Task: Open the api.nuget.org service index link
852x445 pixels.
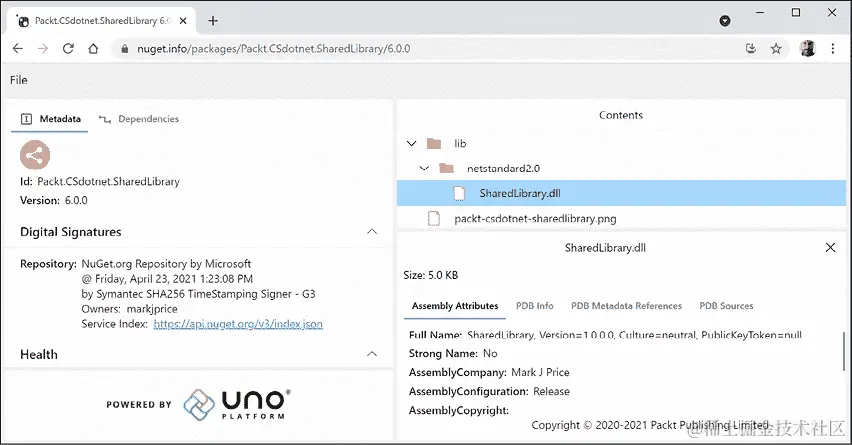Action: (x=238, y=324)
